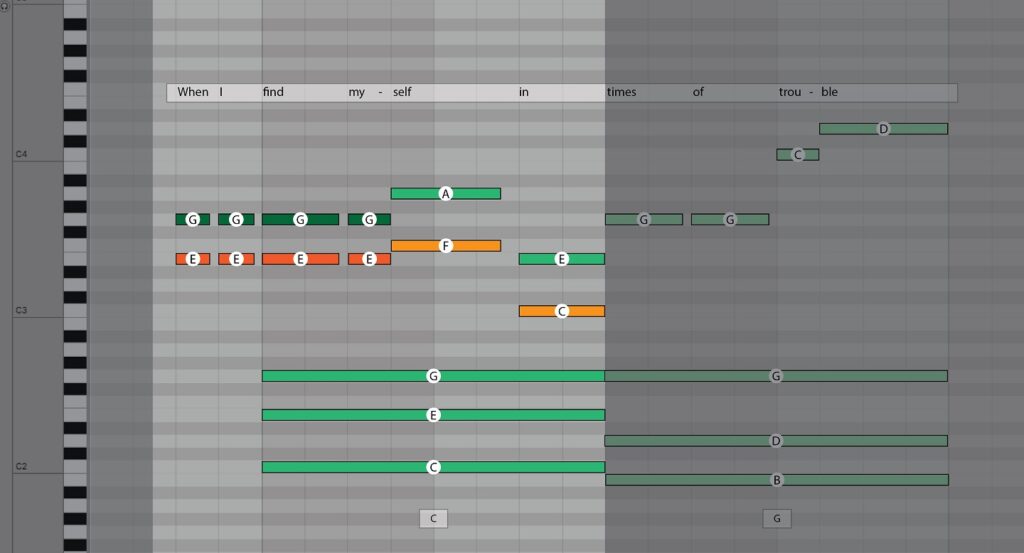Select the green E note under "in"
Screen dimensions: 1024x553
pos(562,259)
